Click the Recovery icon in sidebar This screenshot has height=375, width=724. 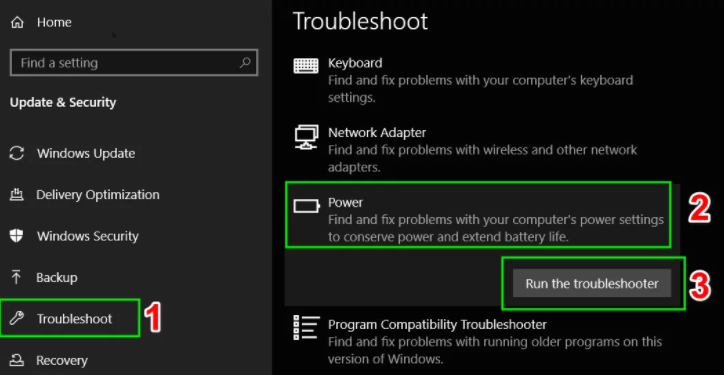point(17,360)
